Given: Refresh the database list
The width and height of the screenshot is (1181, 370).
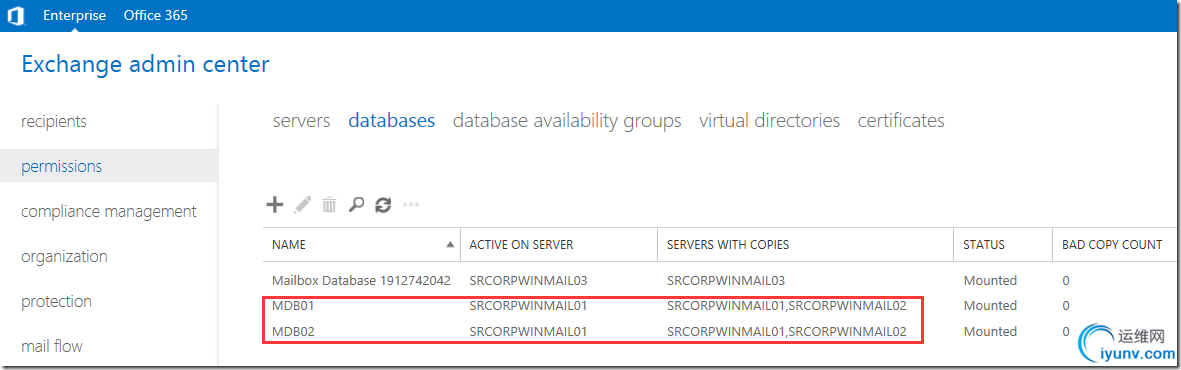Looking at the screenshot, I should pos(383,204).
